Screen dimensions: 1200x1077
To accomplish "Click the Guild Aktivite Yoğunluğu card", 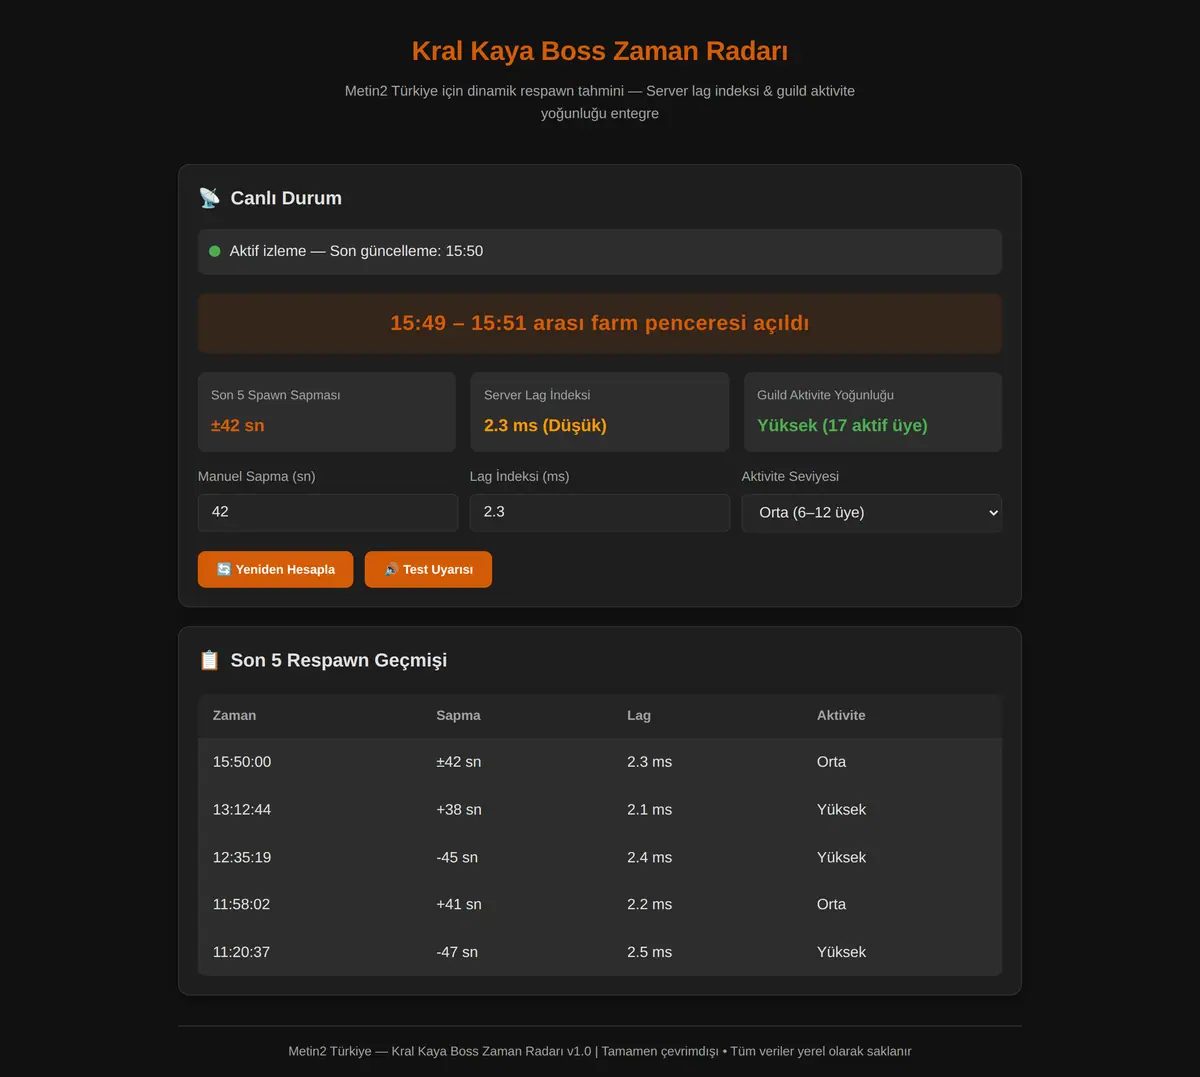I will (x=873, y=412).
